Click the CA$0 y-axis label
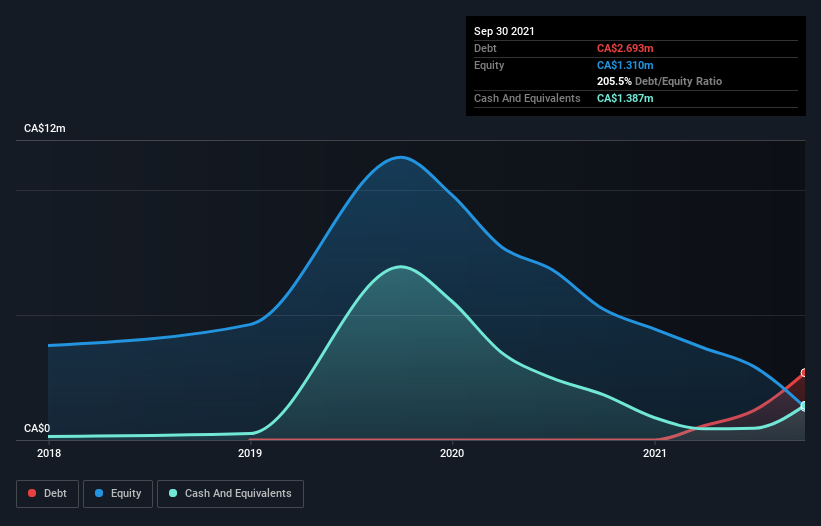Viewport: 821px width, 526px height. (37, 428)
